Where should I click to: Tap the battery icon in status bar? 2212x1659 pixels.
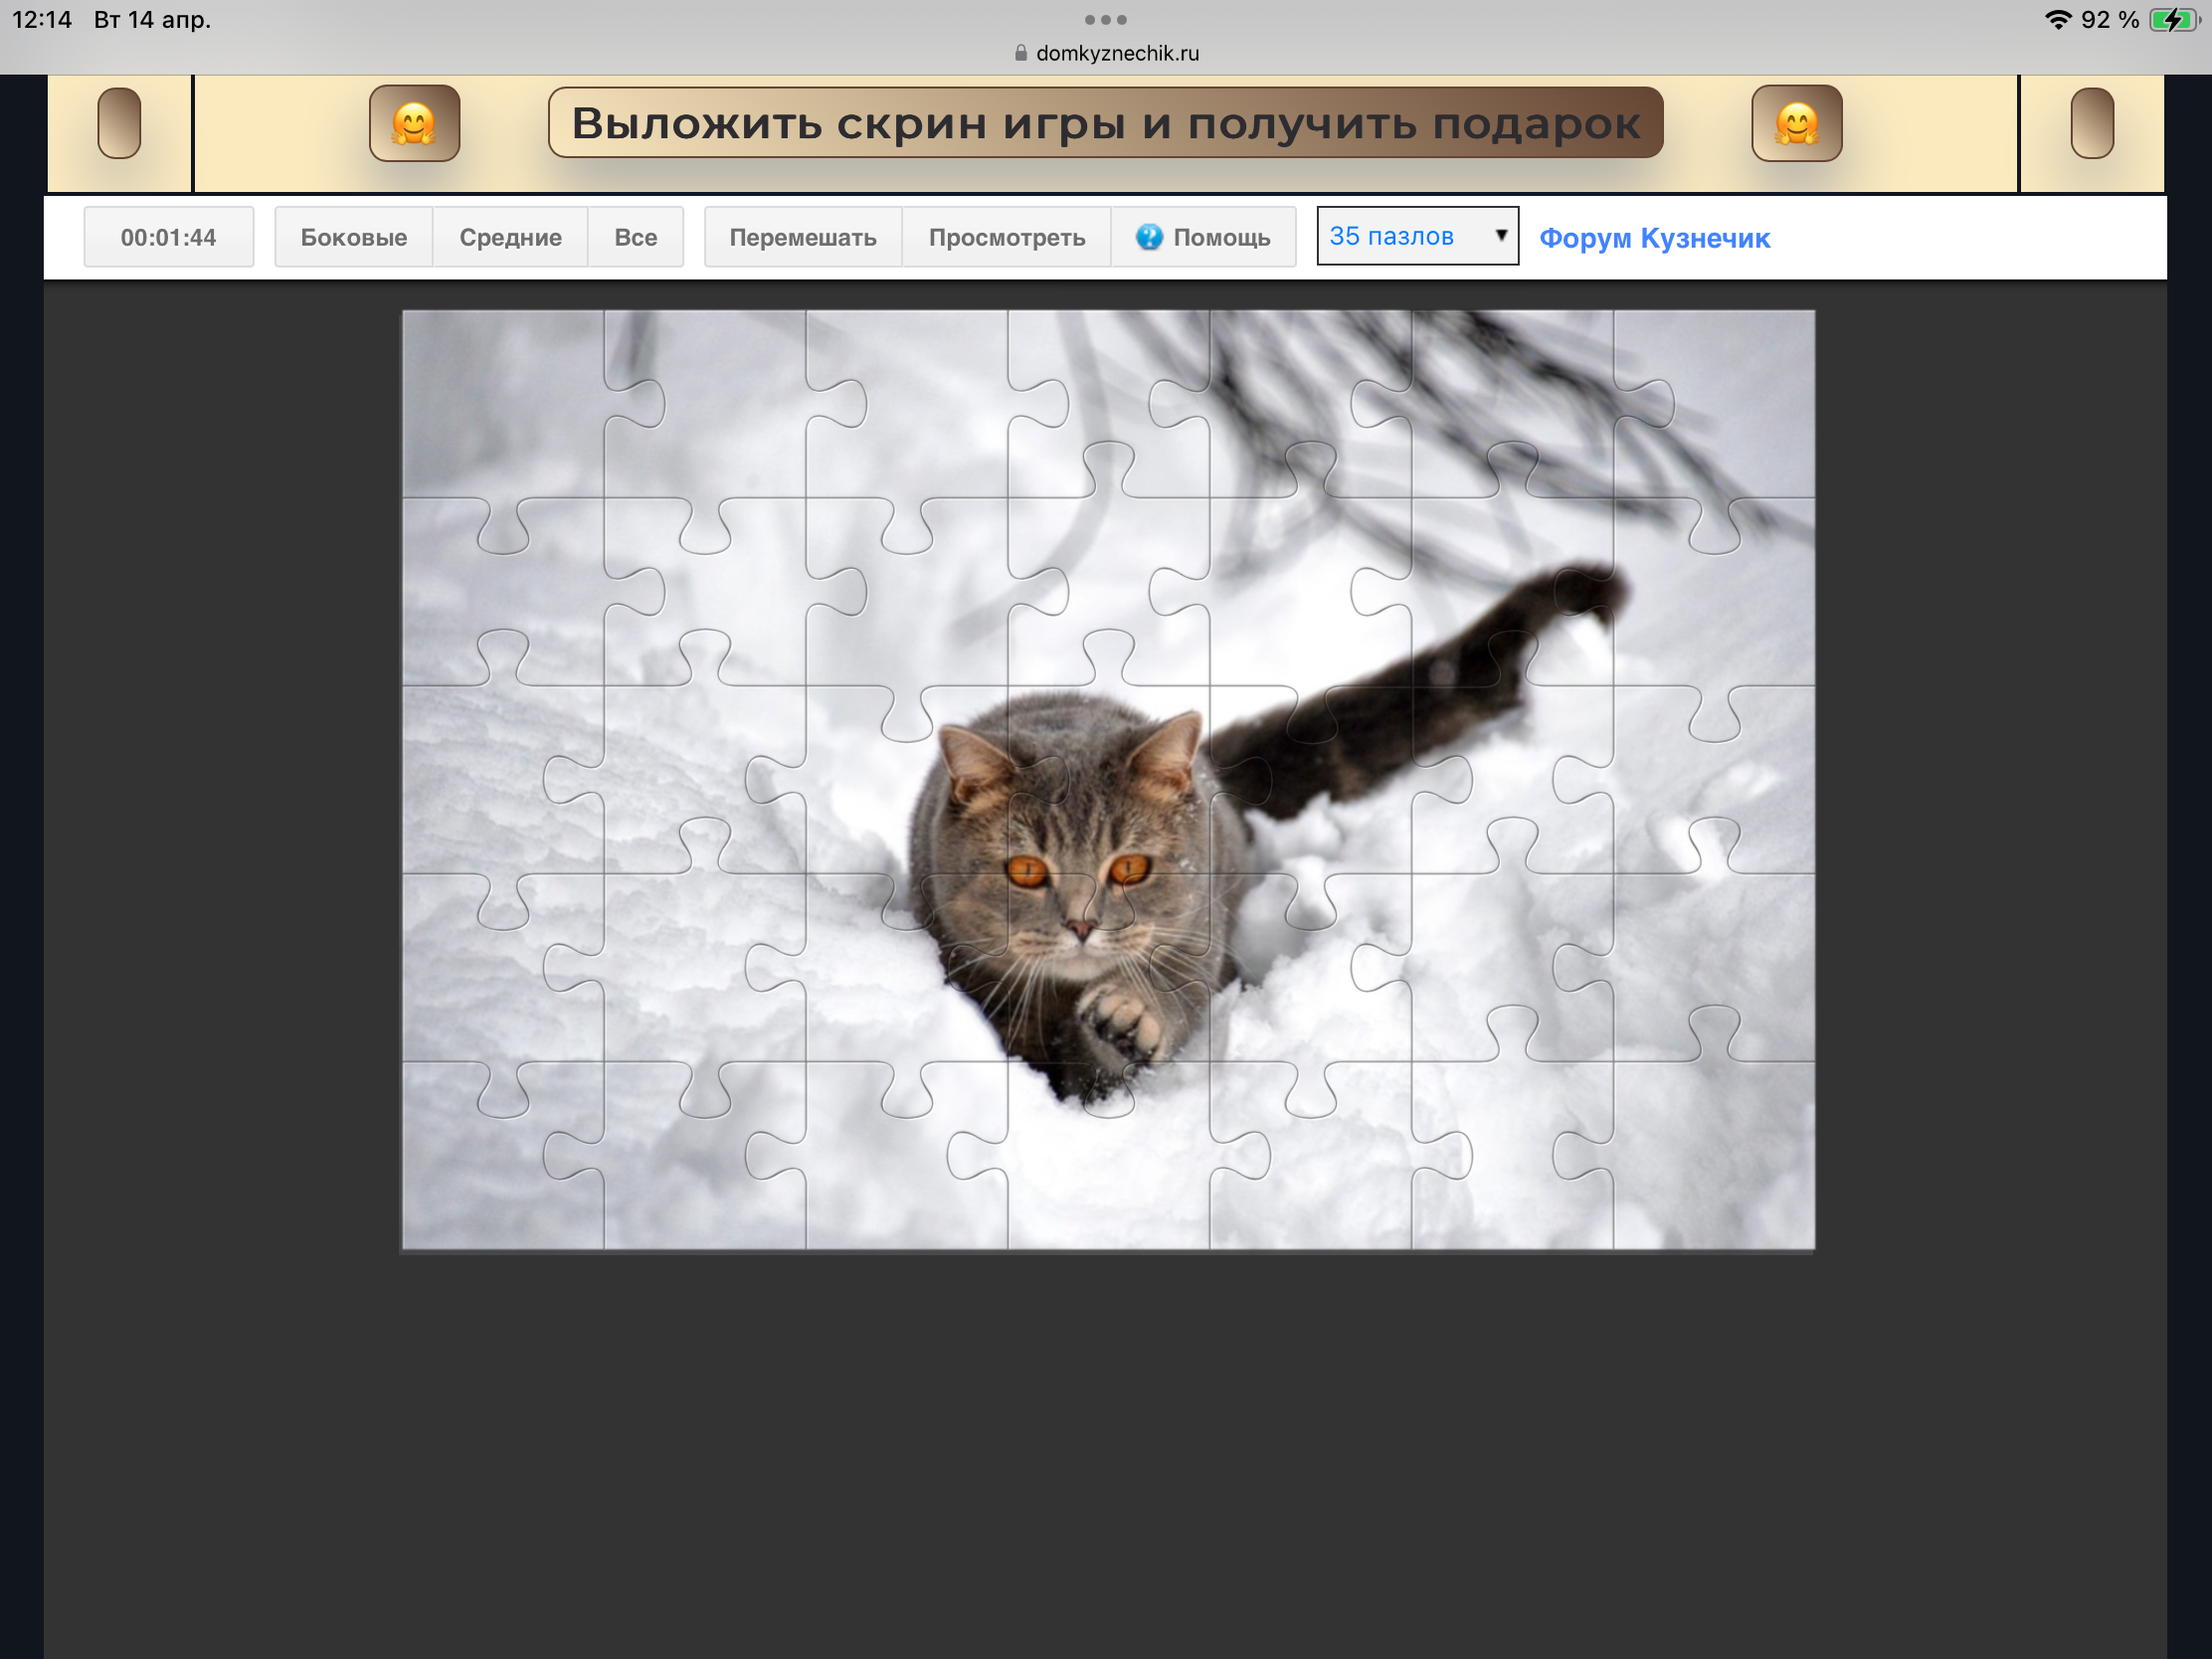[x=2172, y=19]
